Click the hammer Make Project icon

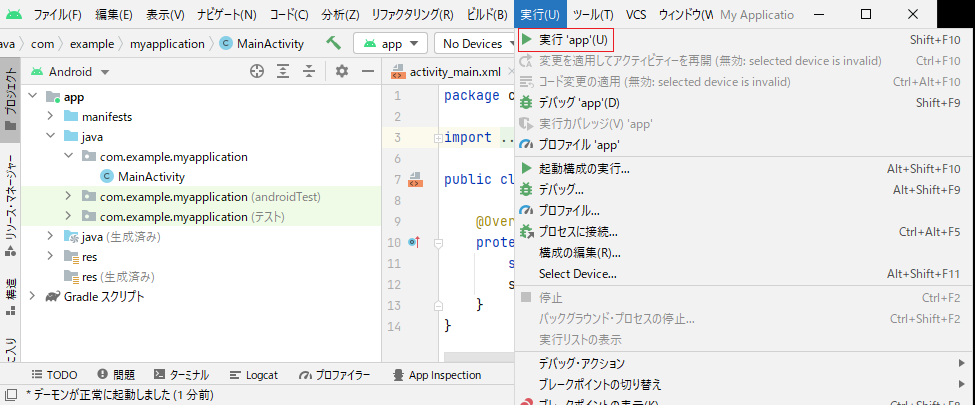click(x=333, y=43)
